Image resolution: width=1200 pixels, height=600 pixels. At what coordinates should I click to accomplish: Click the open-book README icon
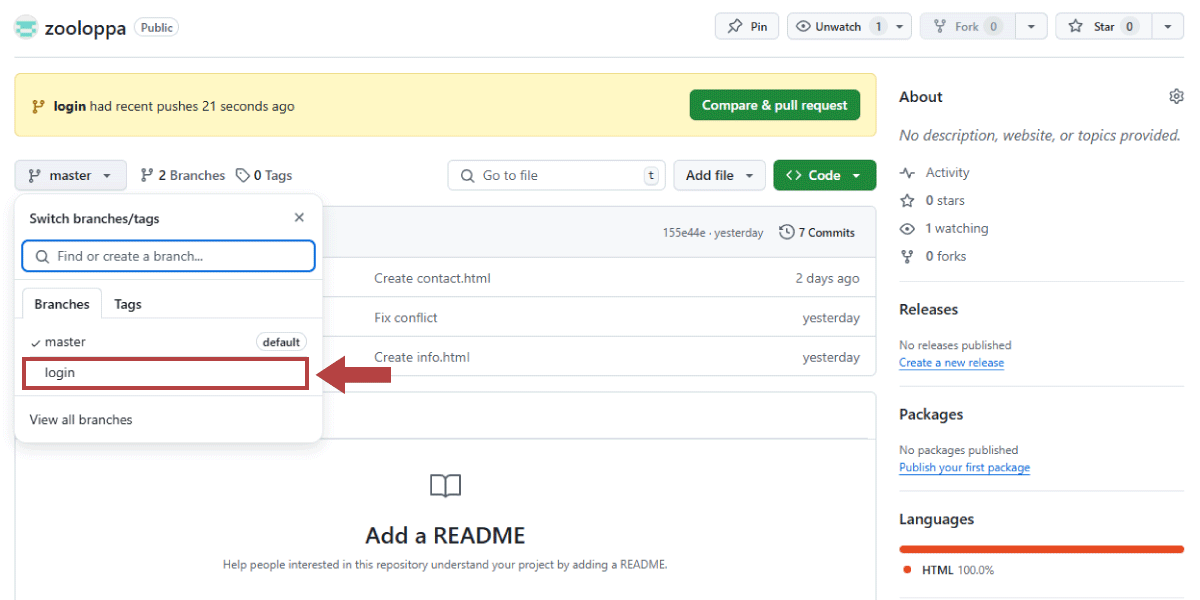(x=445, y=486)
